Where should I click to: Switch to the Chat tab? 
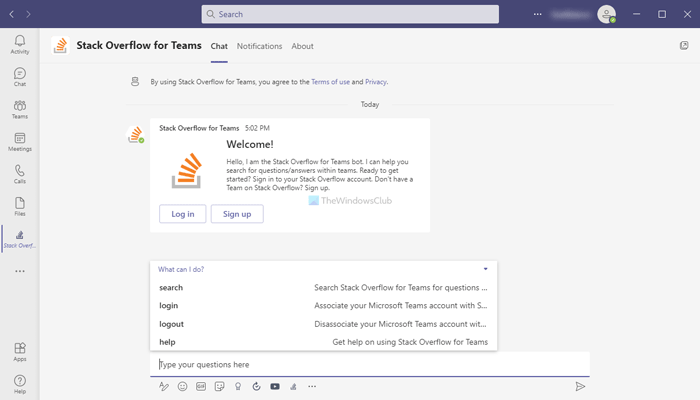tap(219, 46)
